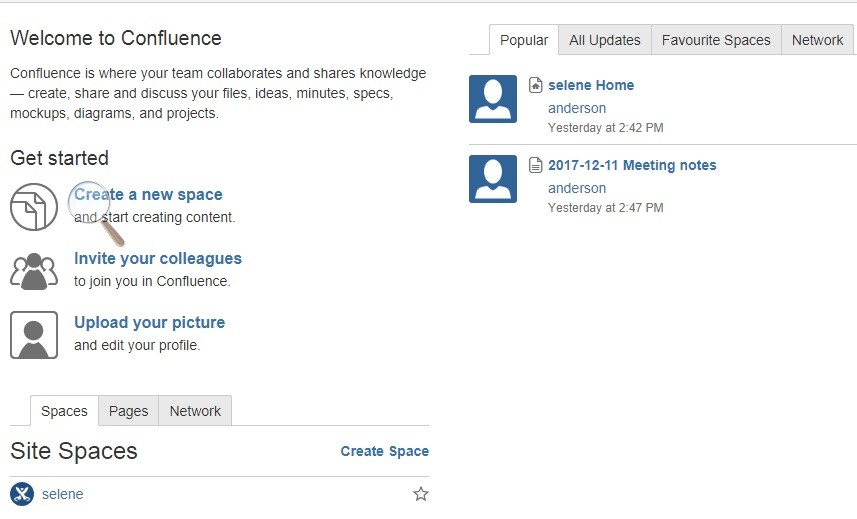Switch to the Pages tab
This screenshot has height=519, width=857.
128,411
